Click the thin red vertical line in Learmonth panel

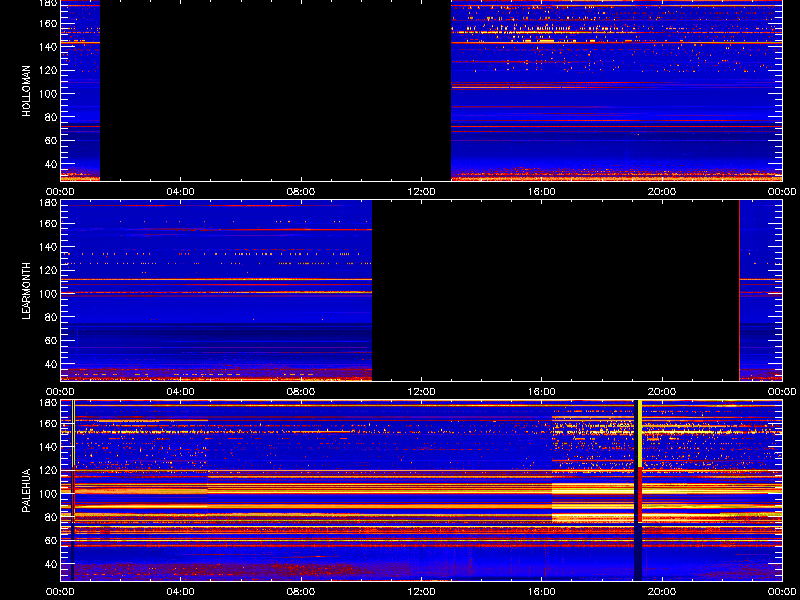pyautogui.click(x=739, y=290)
